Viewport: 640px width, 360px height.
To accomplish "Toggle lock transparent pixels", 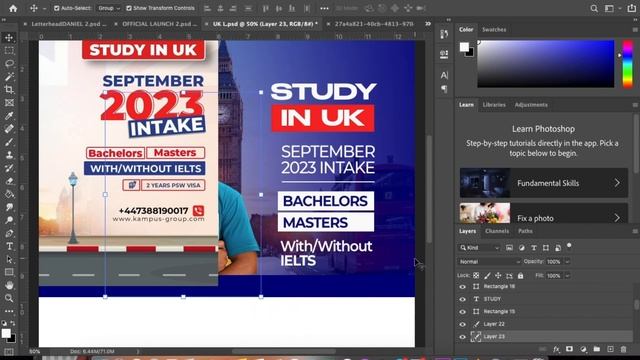I will 476,276.
